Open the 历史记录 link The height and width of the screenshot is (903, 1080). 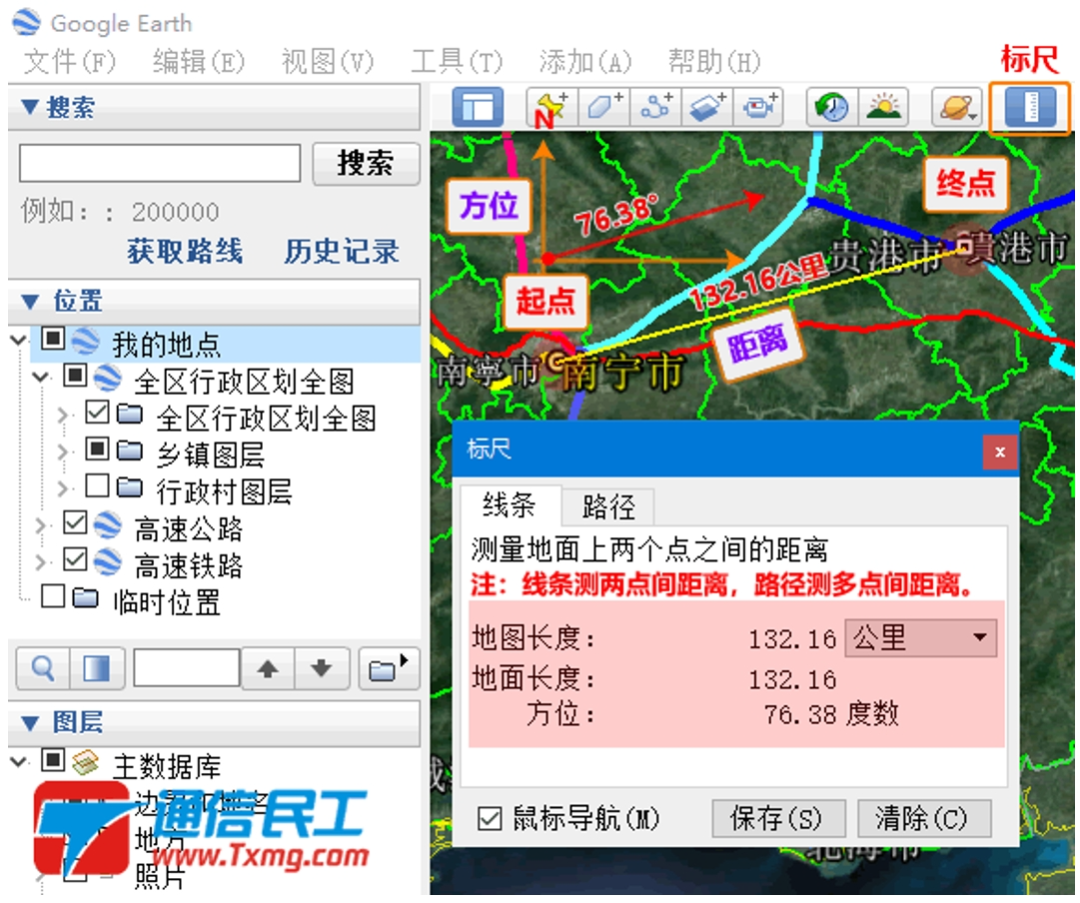[x=342, y=251]
